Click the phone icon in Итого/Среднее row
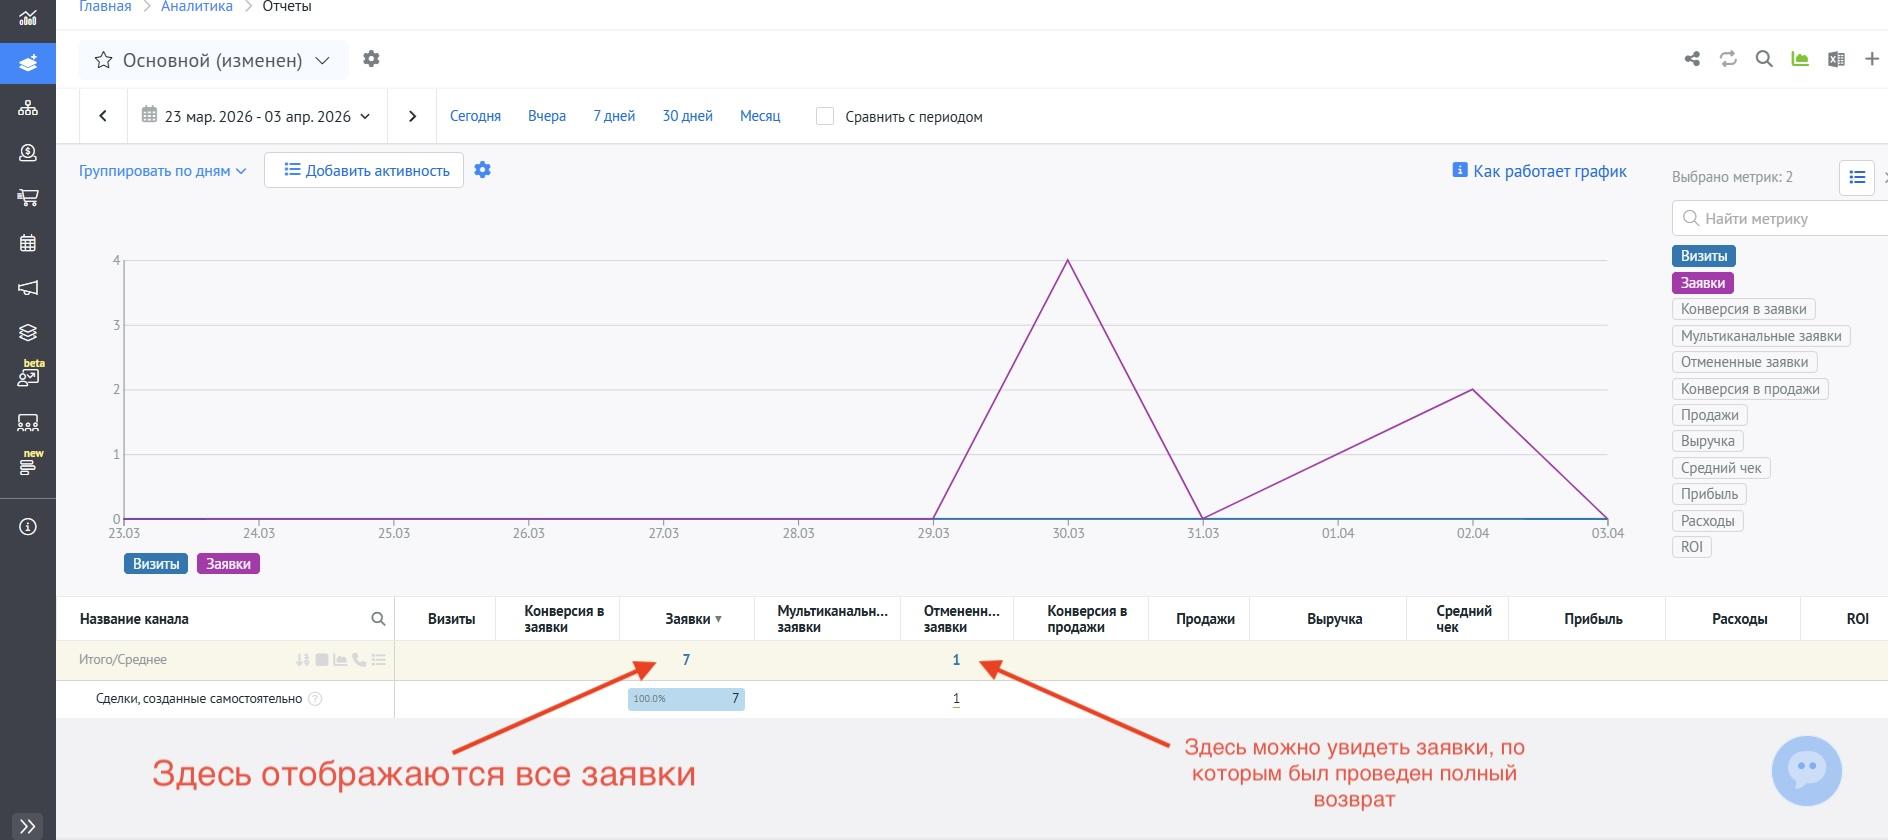The width and height of the screenshot is (1888, 840). click(359, 660)
